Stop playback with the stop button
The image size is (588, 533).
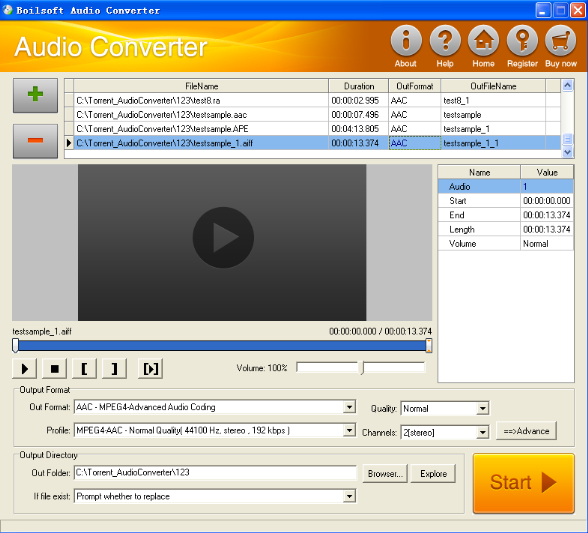click(x=55, y=369)
